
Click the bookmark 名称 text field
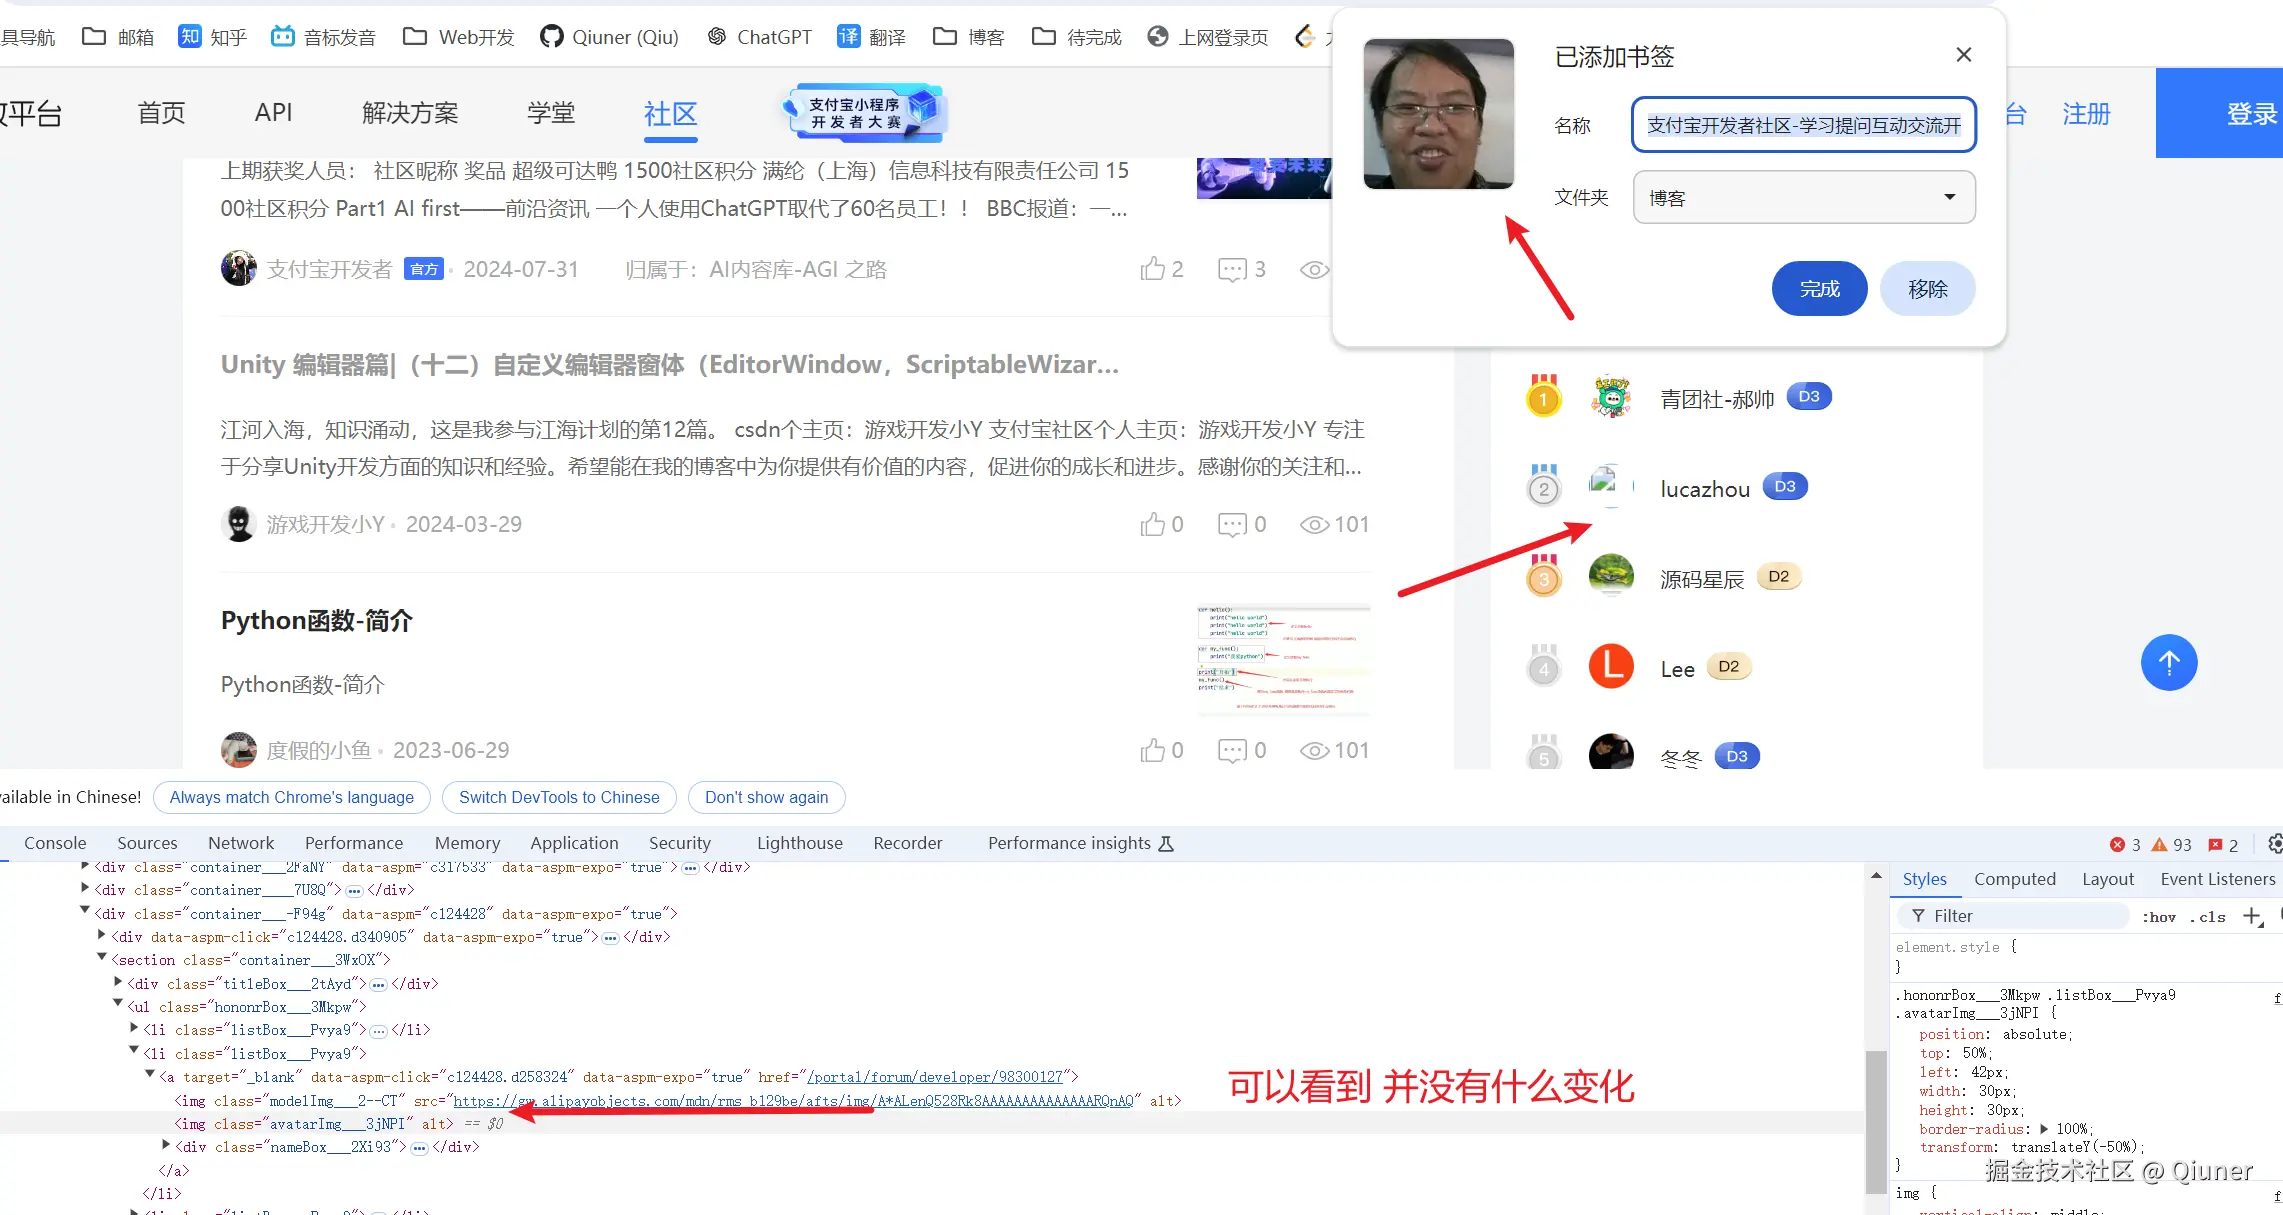point(1803,125)
